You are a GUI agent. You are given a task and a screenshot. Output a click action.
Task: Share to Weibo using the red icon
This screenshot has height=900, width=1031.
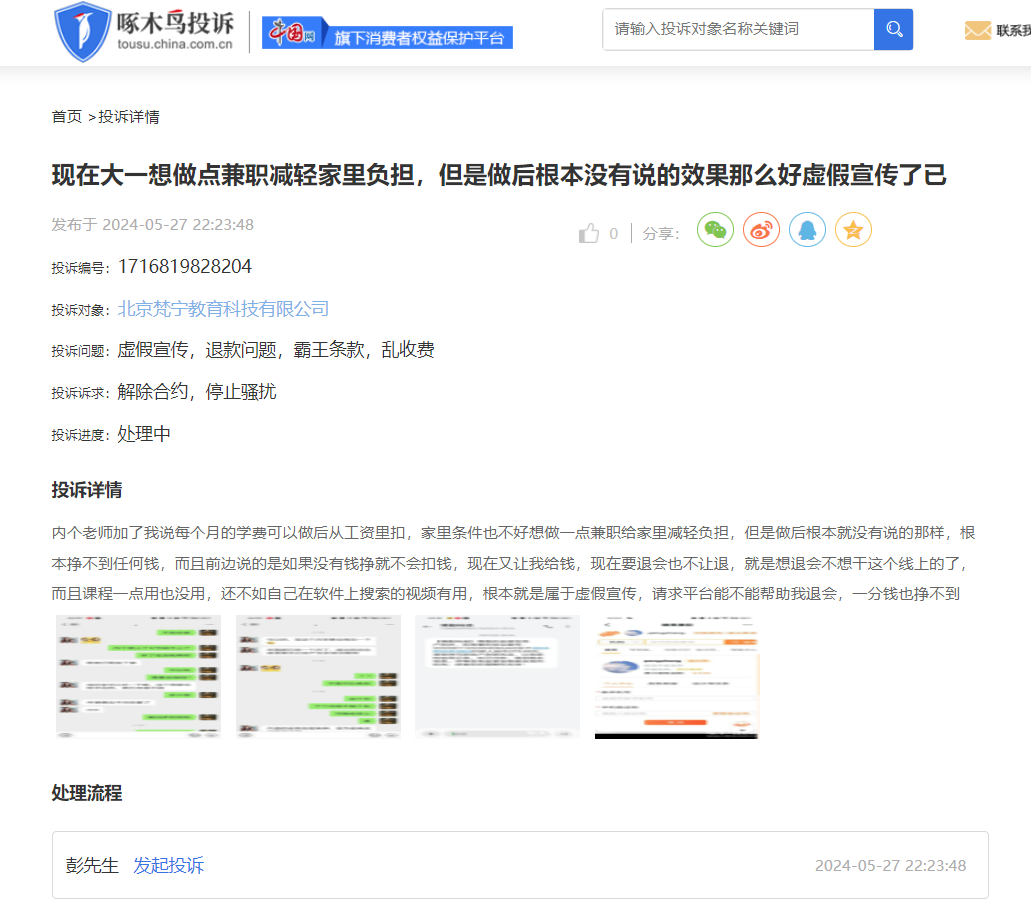click(x=761, y=230)
